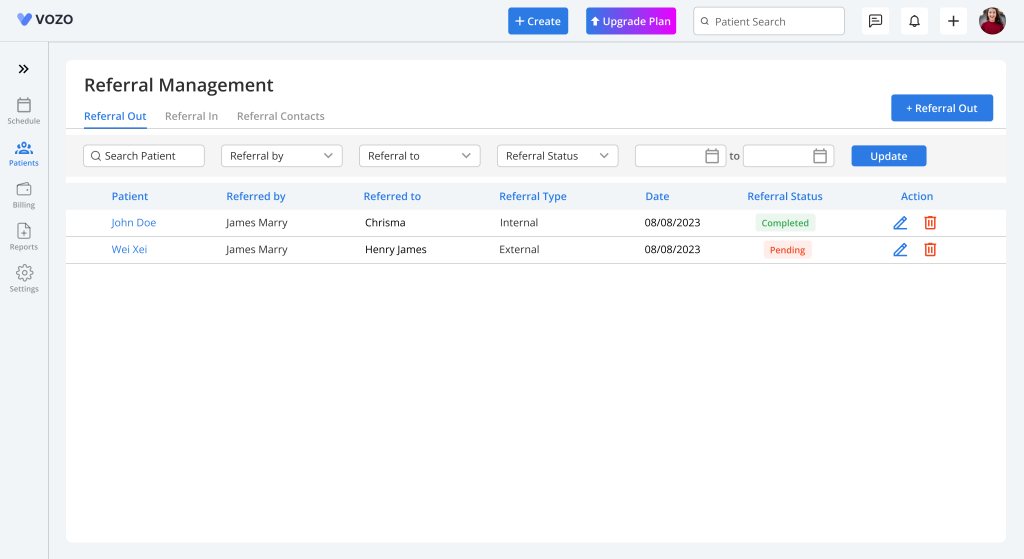Open the John Doe patient link
Viewport: 1024px width, 559px height.
click(x=133, y=223)
